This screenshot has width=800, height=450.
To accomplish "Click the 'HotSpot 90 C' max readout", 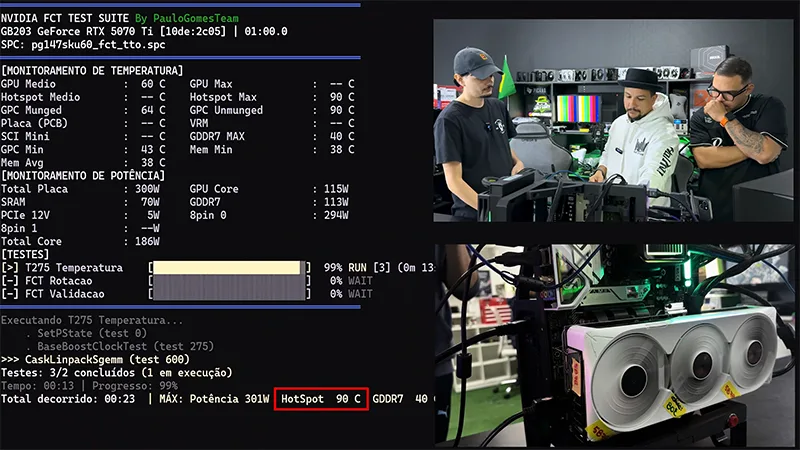I will pyautogui.click(x=321, y=399).
